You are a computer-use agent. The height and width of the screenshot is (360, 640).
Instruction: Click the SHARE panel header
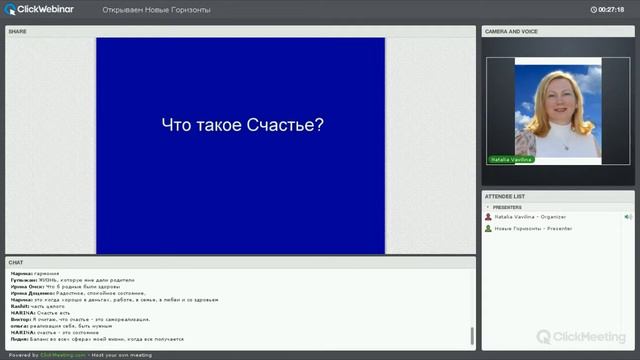[240, 31]
